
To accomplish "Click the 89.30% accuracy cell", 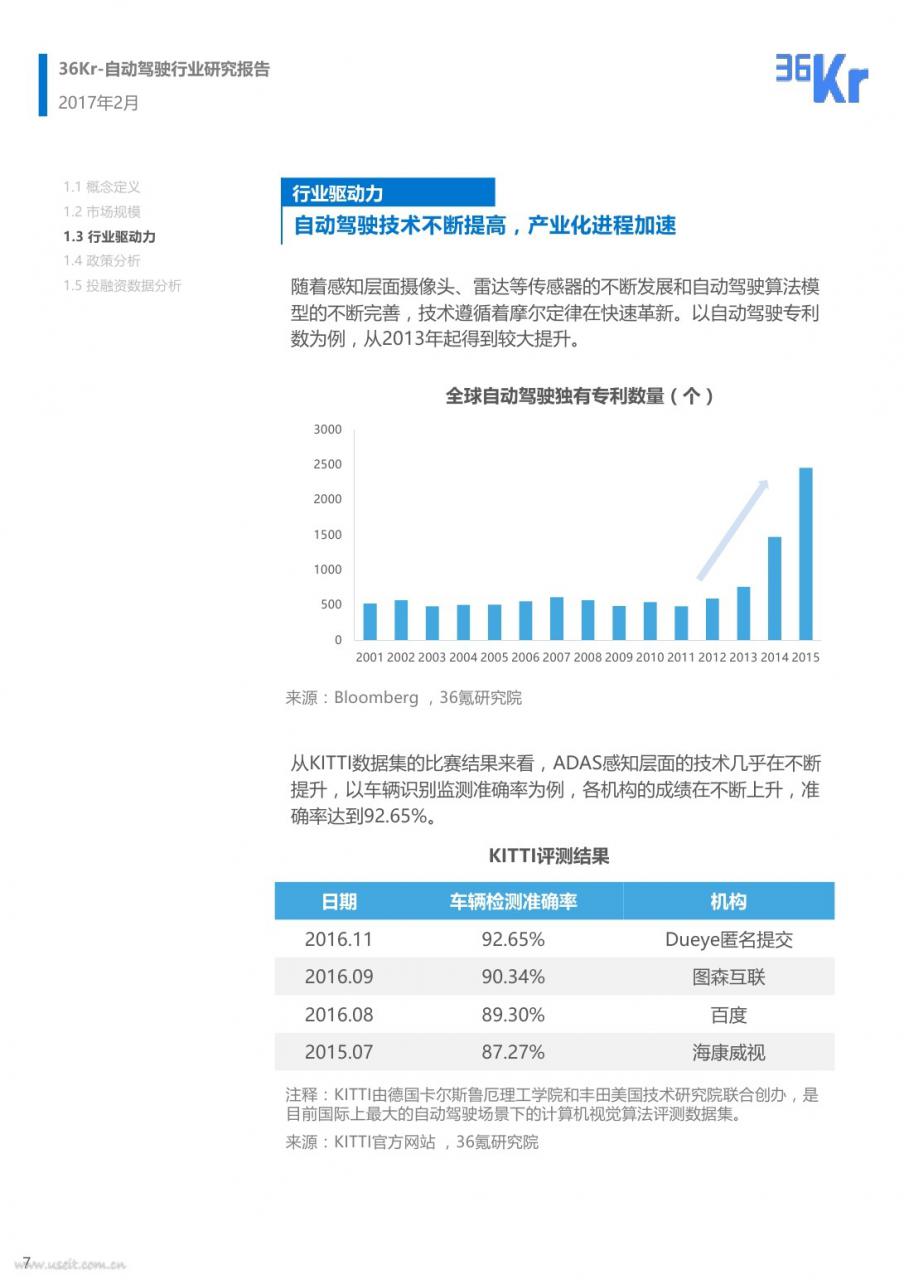I will click(513, 1015).
